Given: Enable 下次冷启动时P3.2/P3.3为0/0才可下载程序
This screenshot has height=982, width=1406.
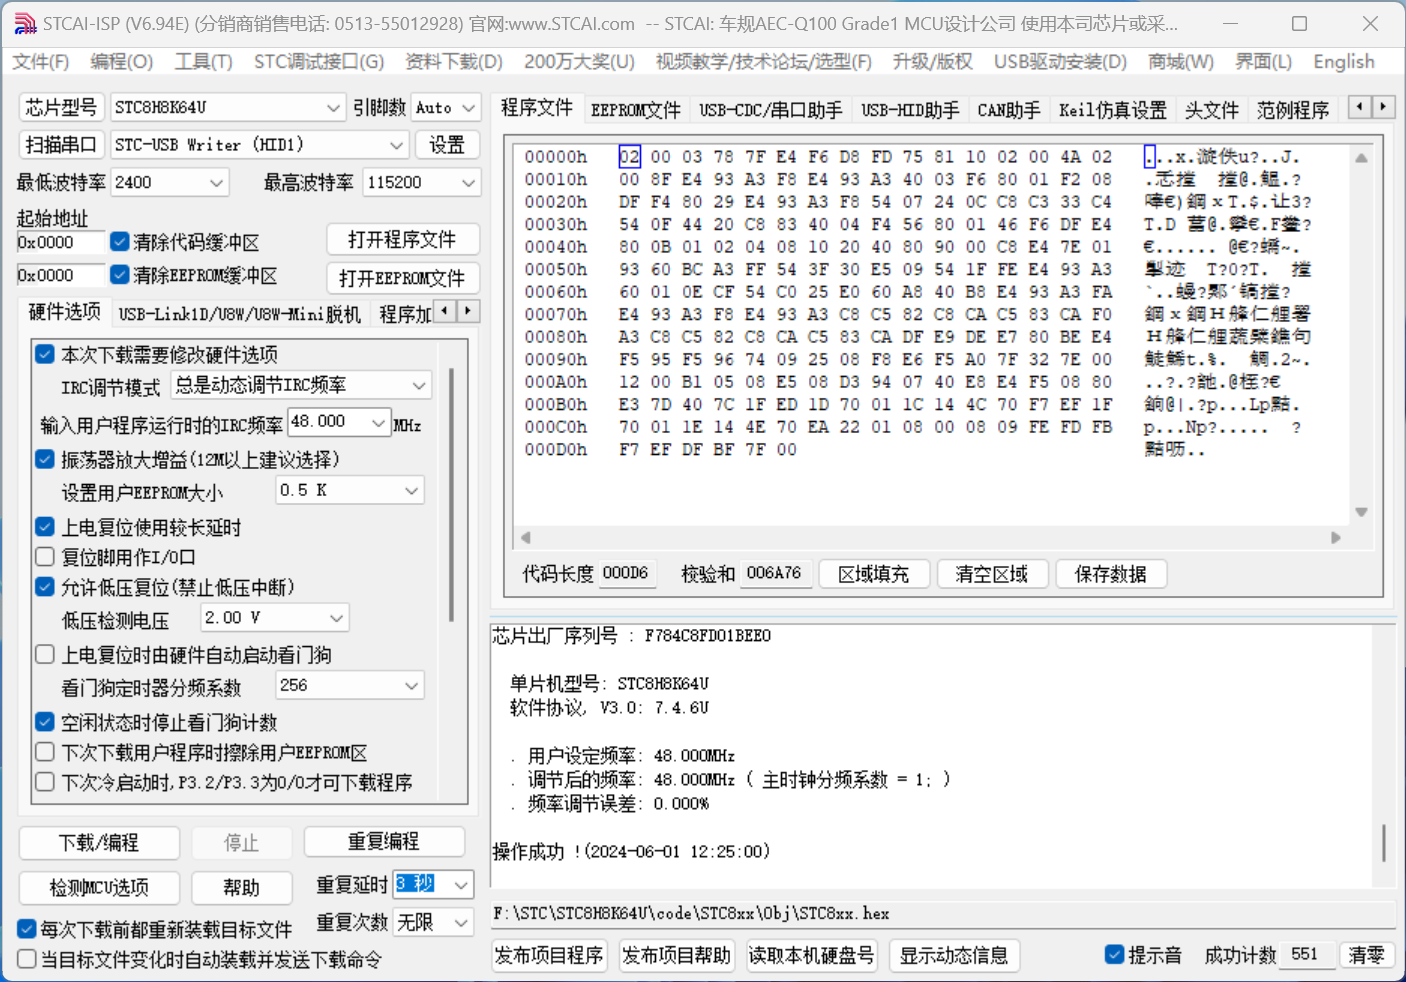Looking at the screenshot, I should 44,782.
